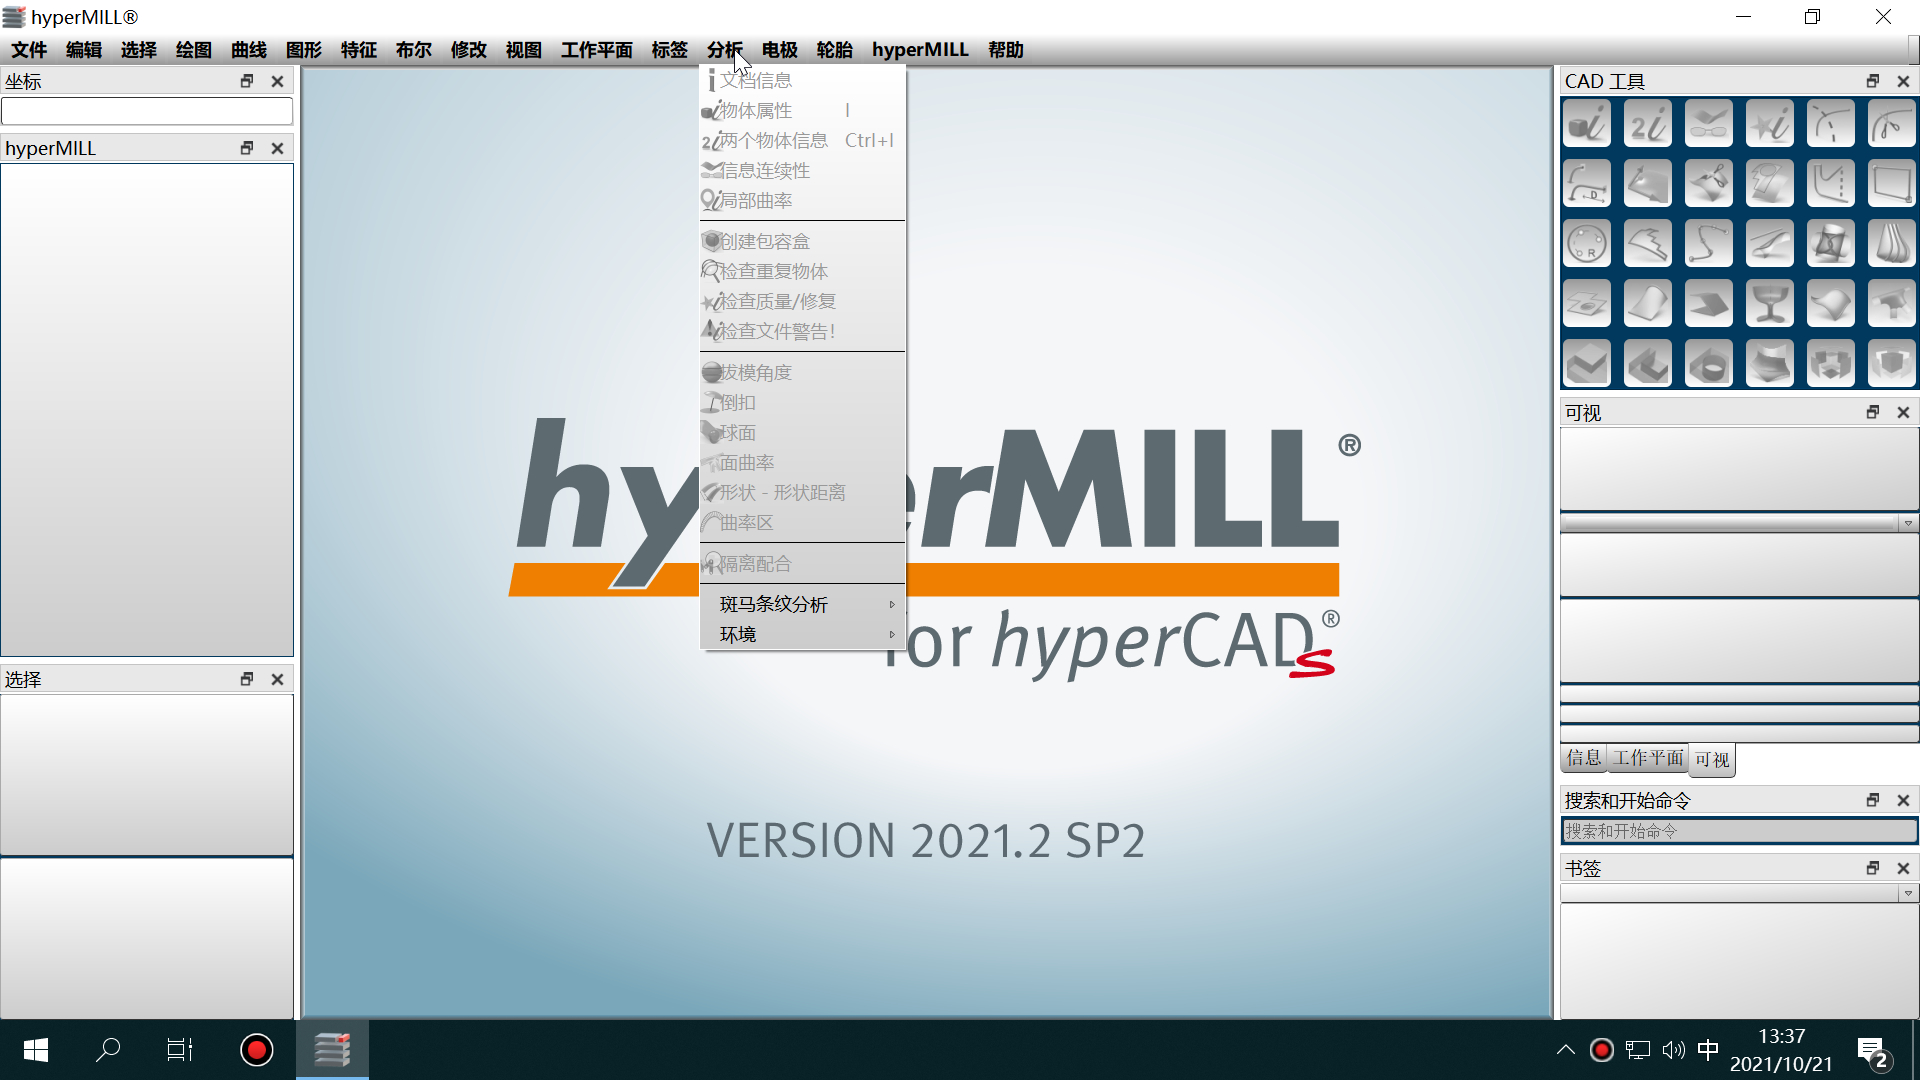The height and width of the screenshot is (1080, 1920).
Task: Click the curve projected on surface icon
Action: (x=1770, y=244)
